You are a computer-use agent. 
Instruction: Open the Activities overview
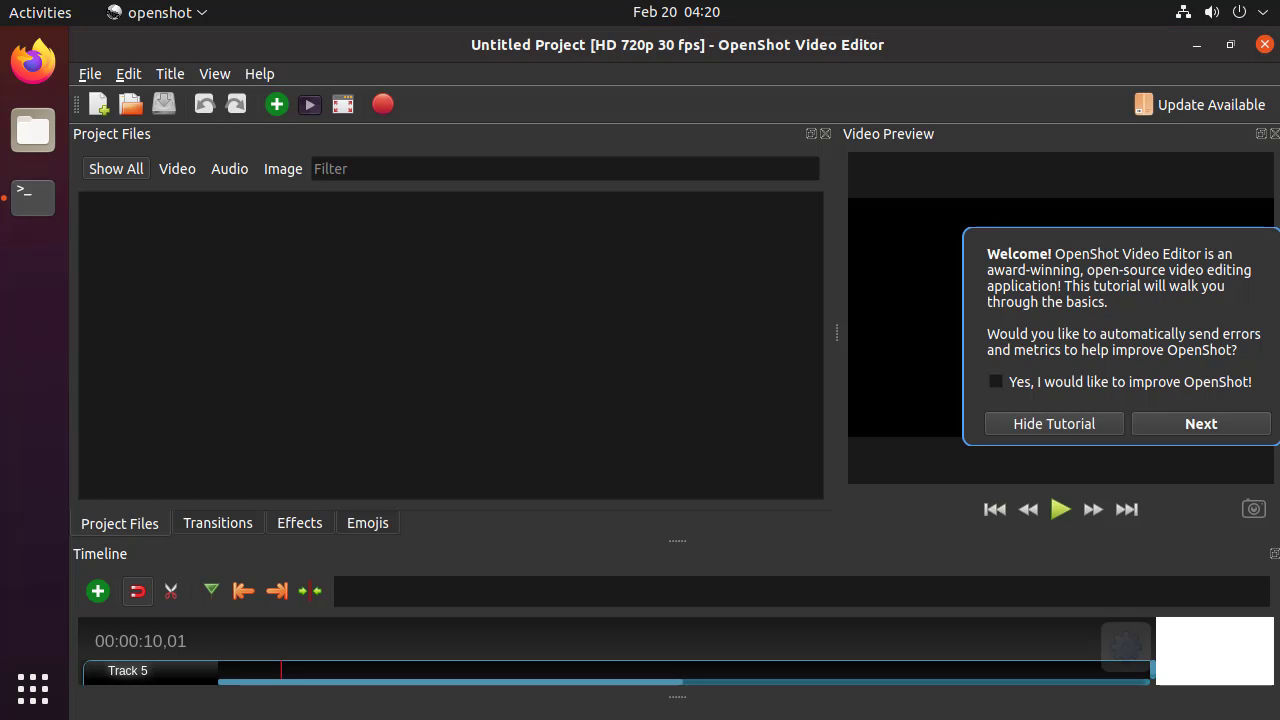(40, 12)
